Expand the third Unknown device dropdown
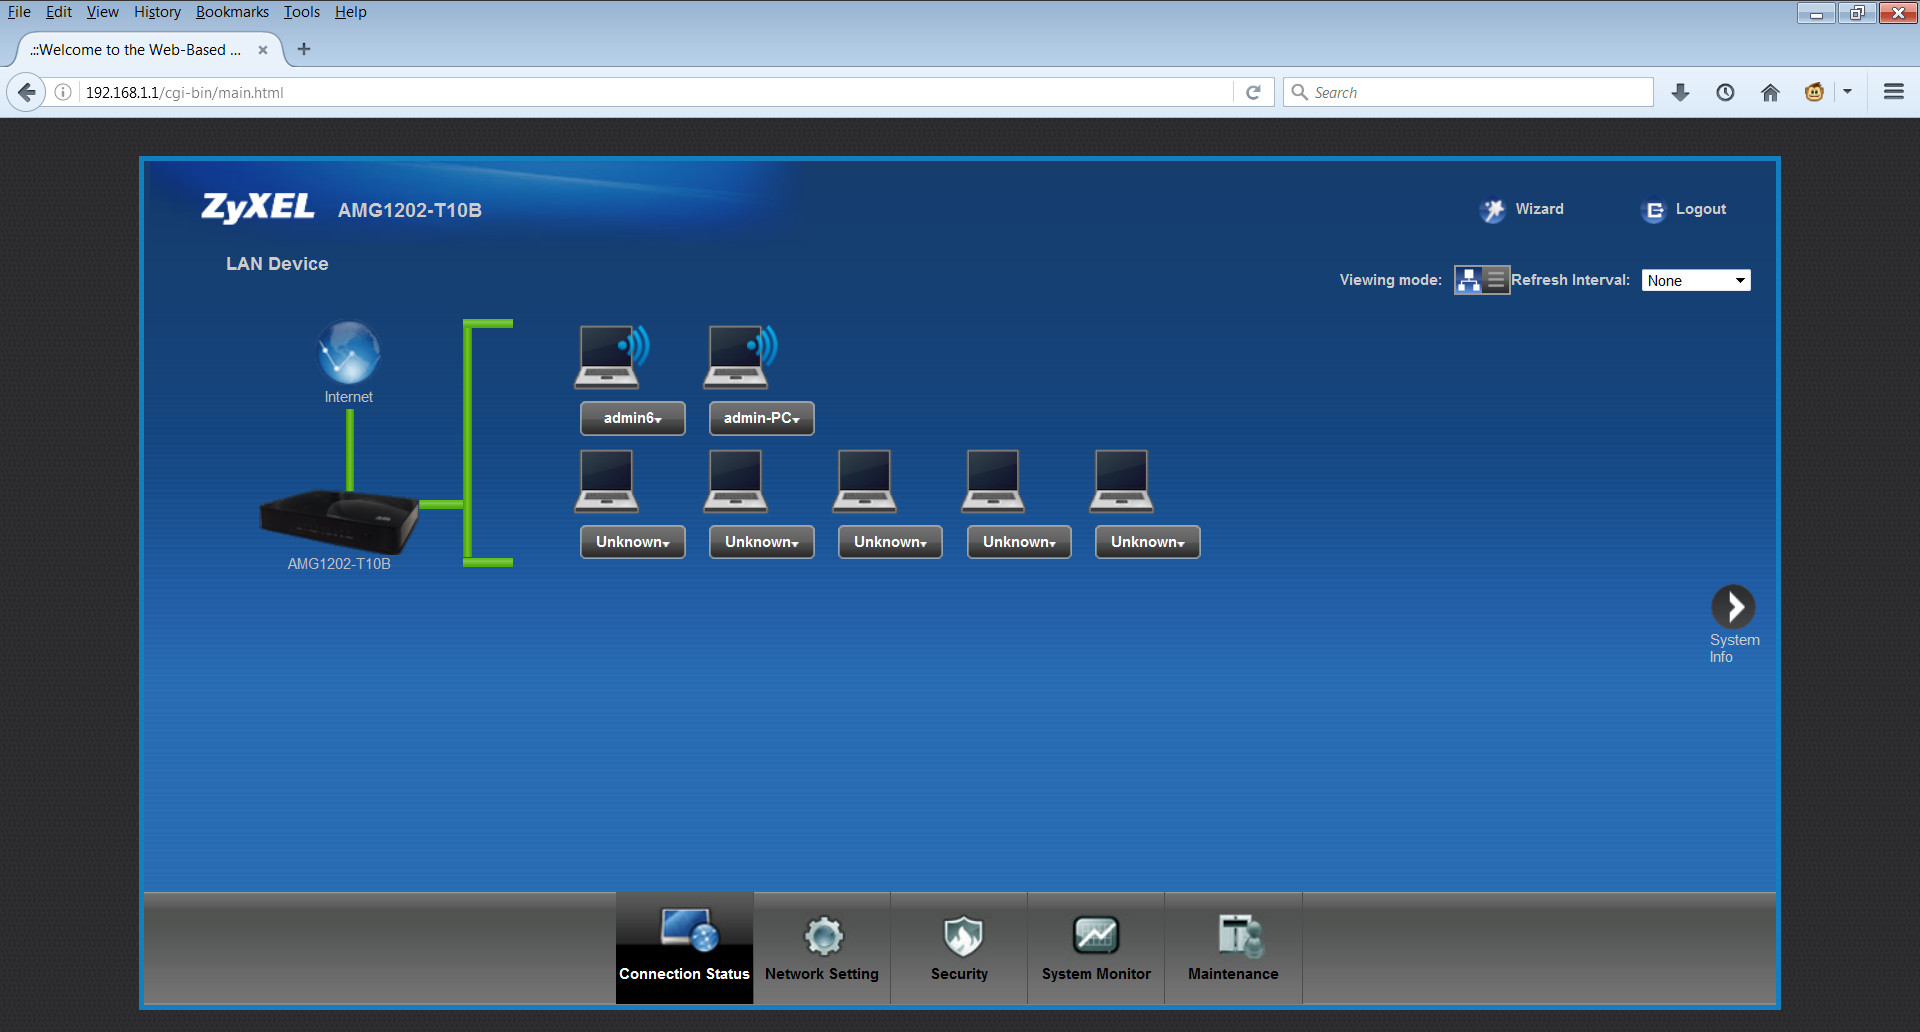Image resolution: width=1920 pixels, height=1032 pixels. click(890, 542)
